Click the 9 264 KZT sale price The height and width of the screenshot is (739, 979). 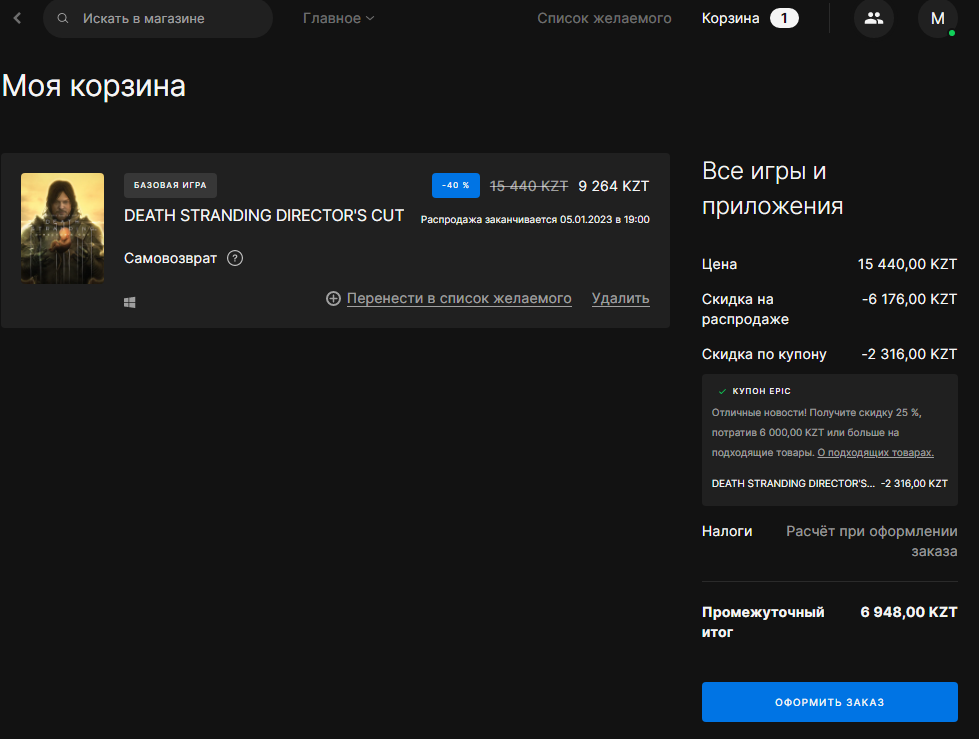(614, 186)
